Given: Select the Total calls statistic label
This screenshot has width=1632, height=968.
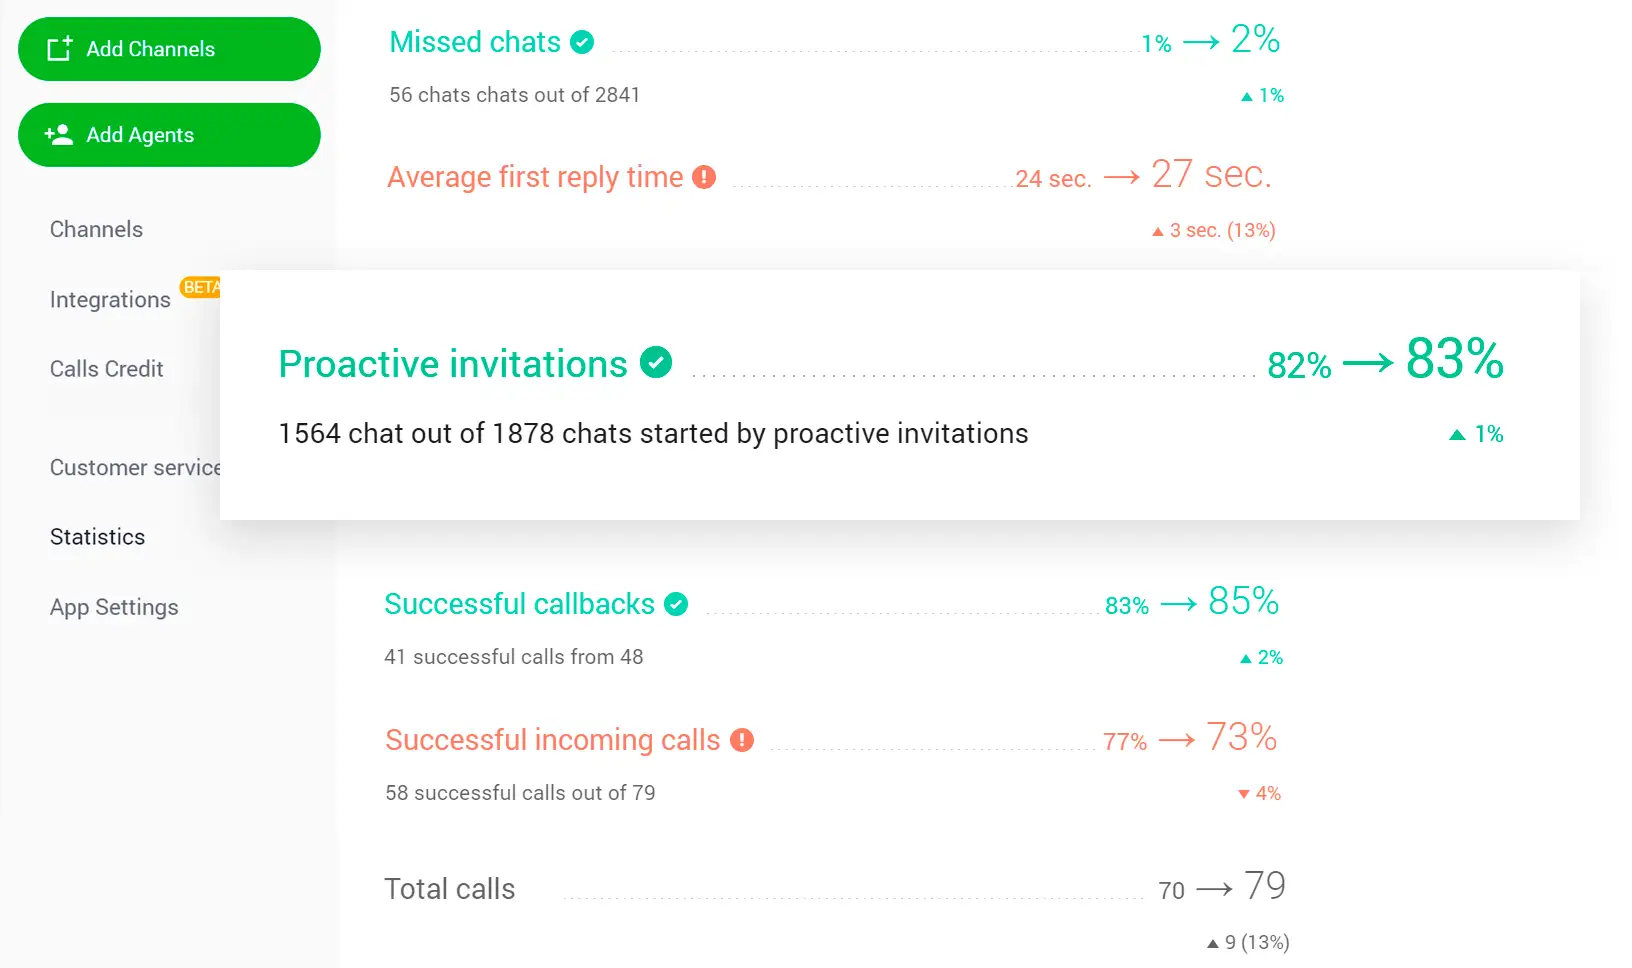Looking at the screenshot, I should coord(449,889).
